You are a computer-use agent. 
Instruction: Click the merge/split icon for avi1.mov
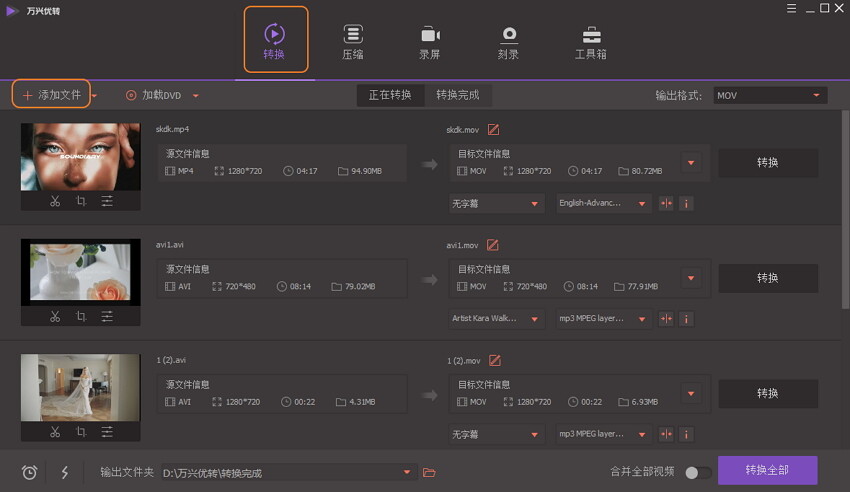666,319
